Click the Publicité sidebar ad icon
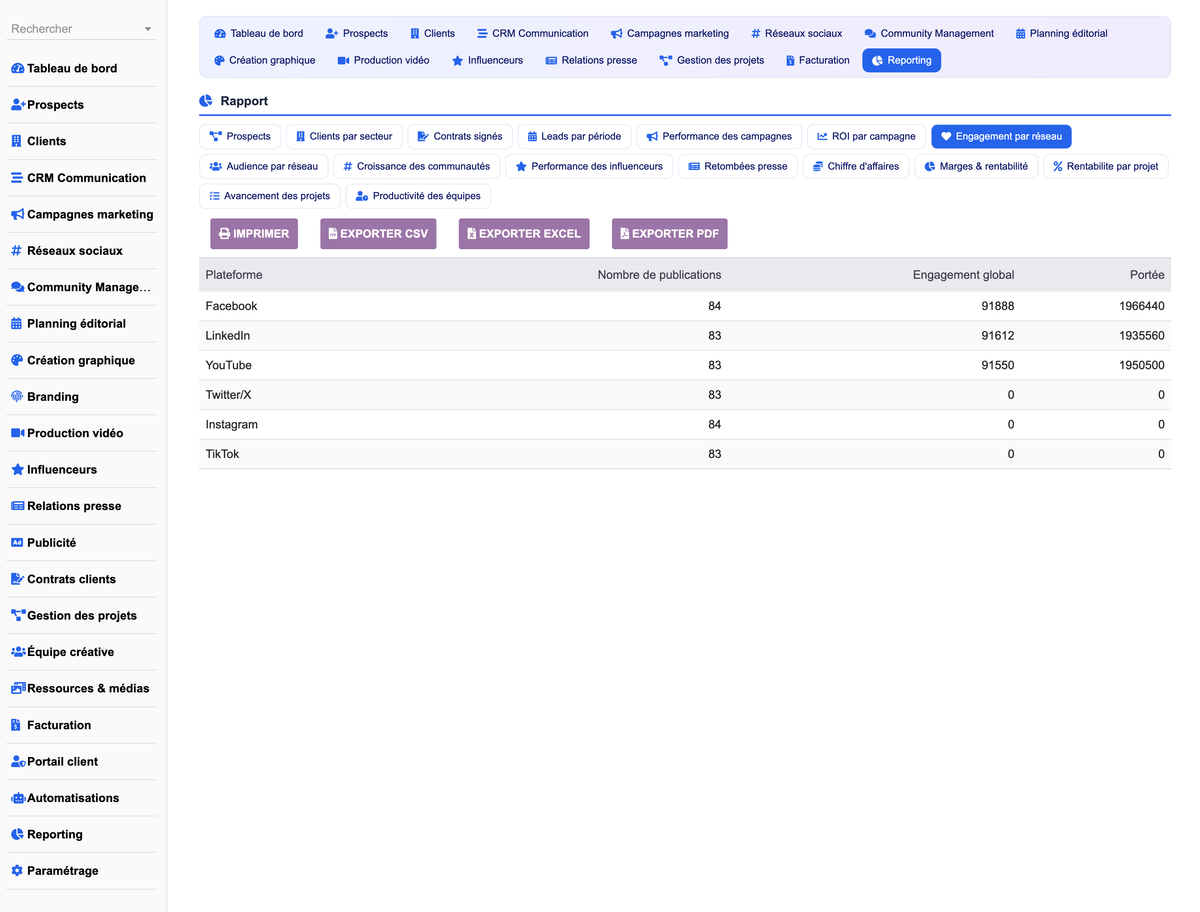 17,543
